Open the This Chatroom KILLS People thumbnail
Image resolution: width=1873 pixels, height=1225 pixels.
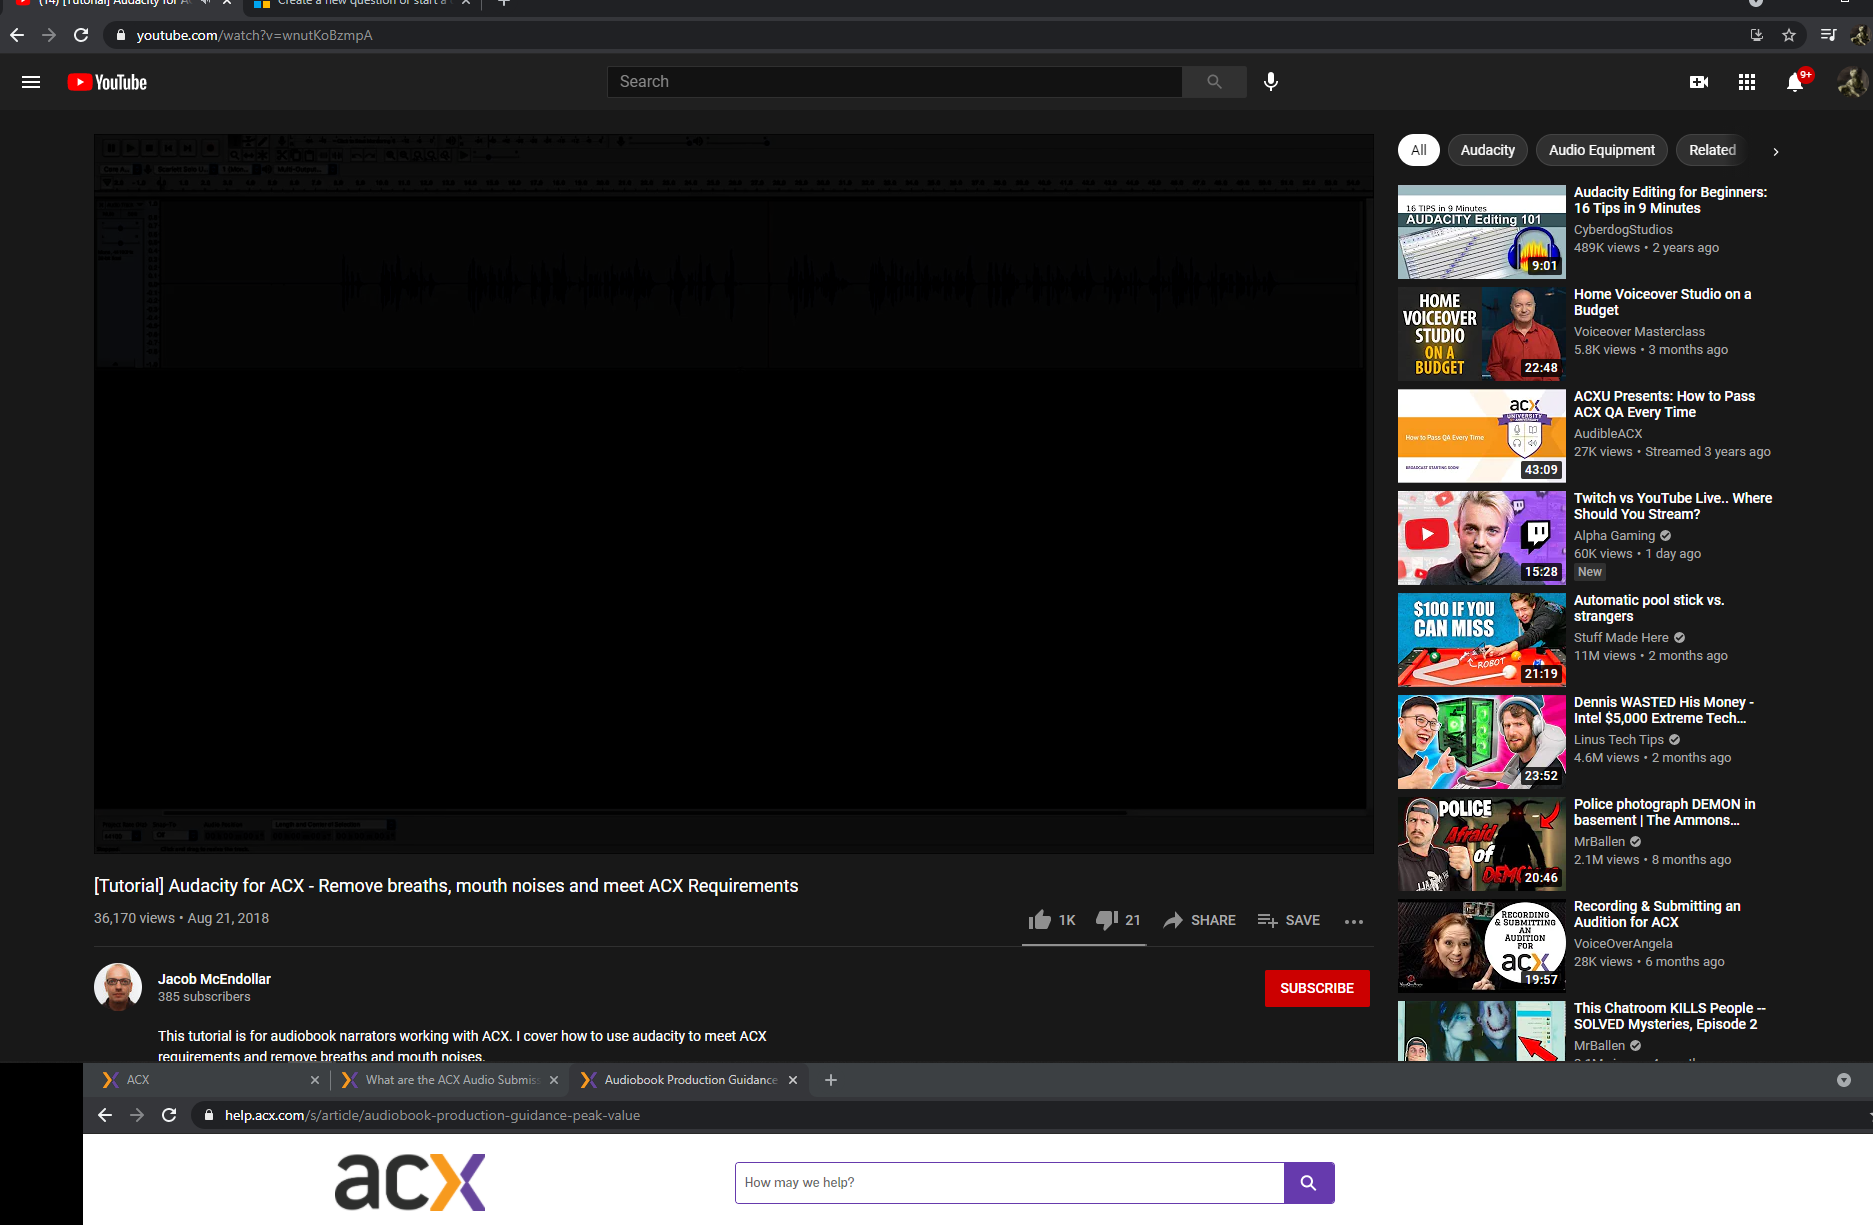1482,1030
